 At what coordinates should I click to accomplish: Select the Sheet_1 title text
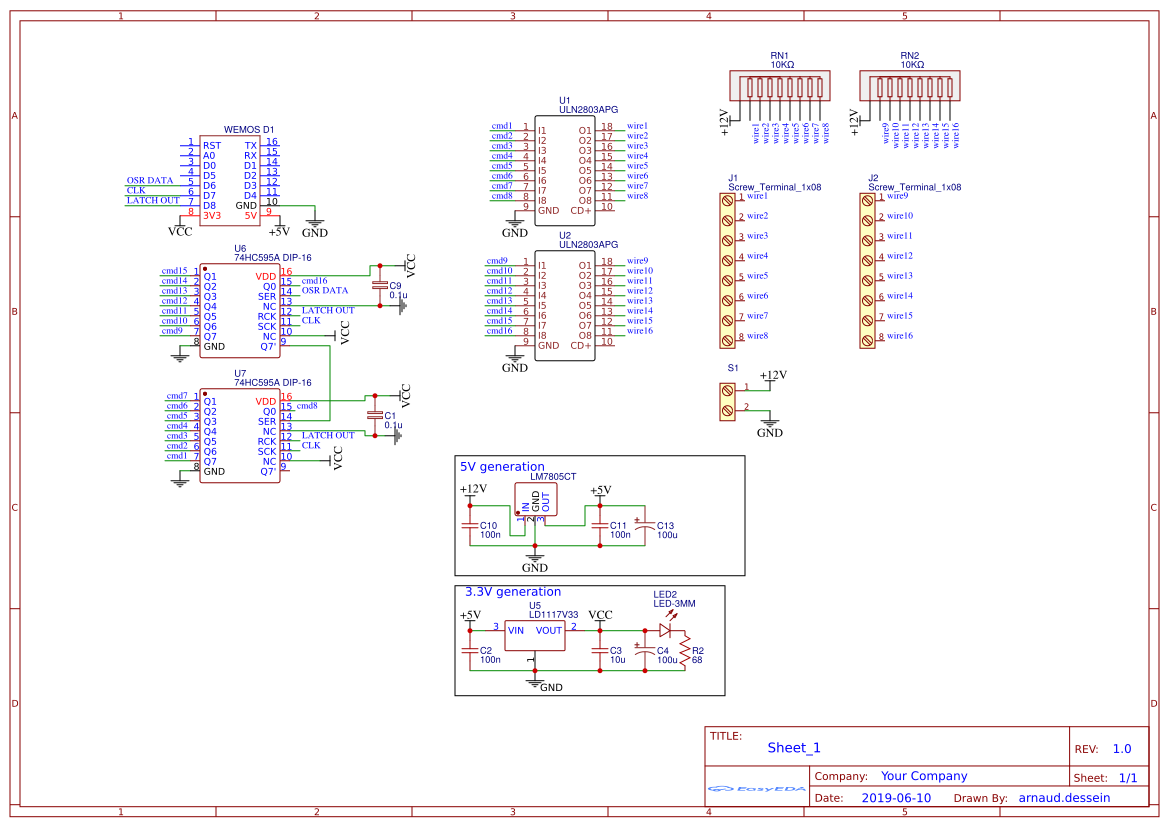[x=793, y=748]
